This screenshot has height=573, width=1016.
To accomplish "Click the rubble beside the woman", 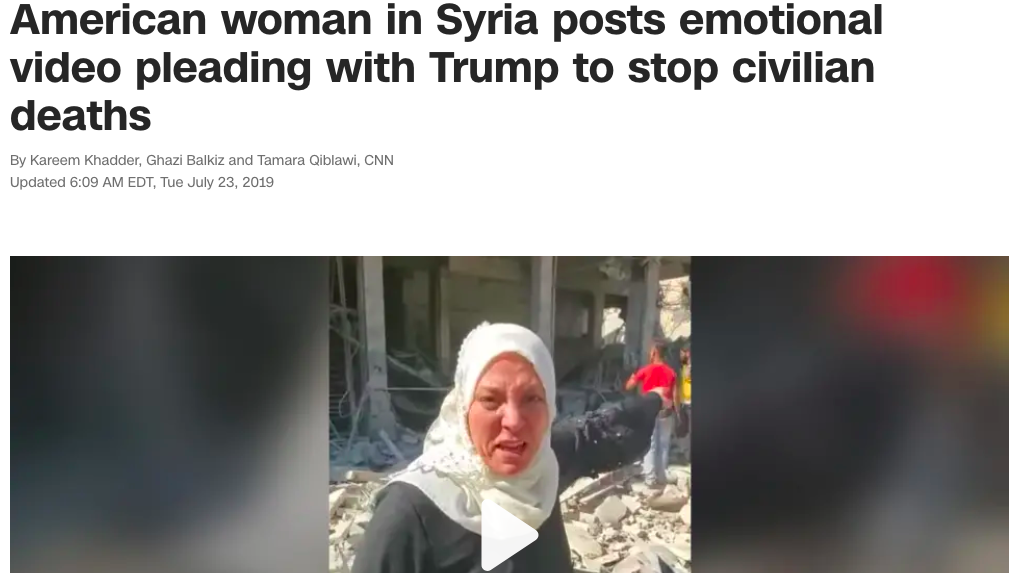I will pos(622,519).
